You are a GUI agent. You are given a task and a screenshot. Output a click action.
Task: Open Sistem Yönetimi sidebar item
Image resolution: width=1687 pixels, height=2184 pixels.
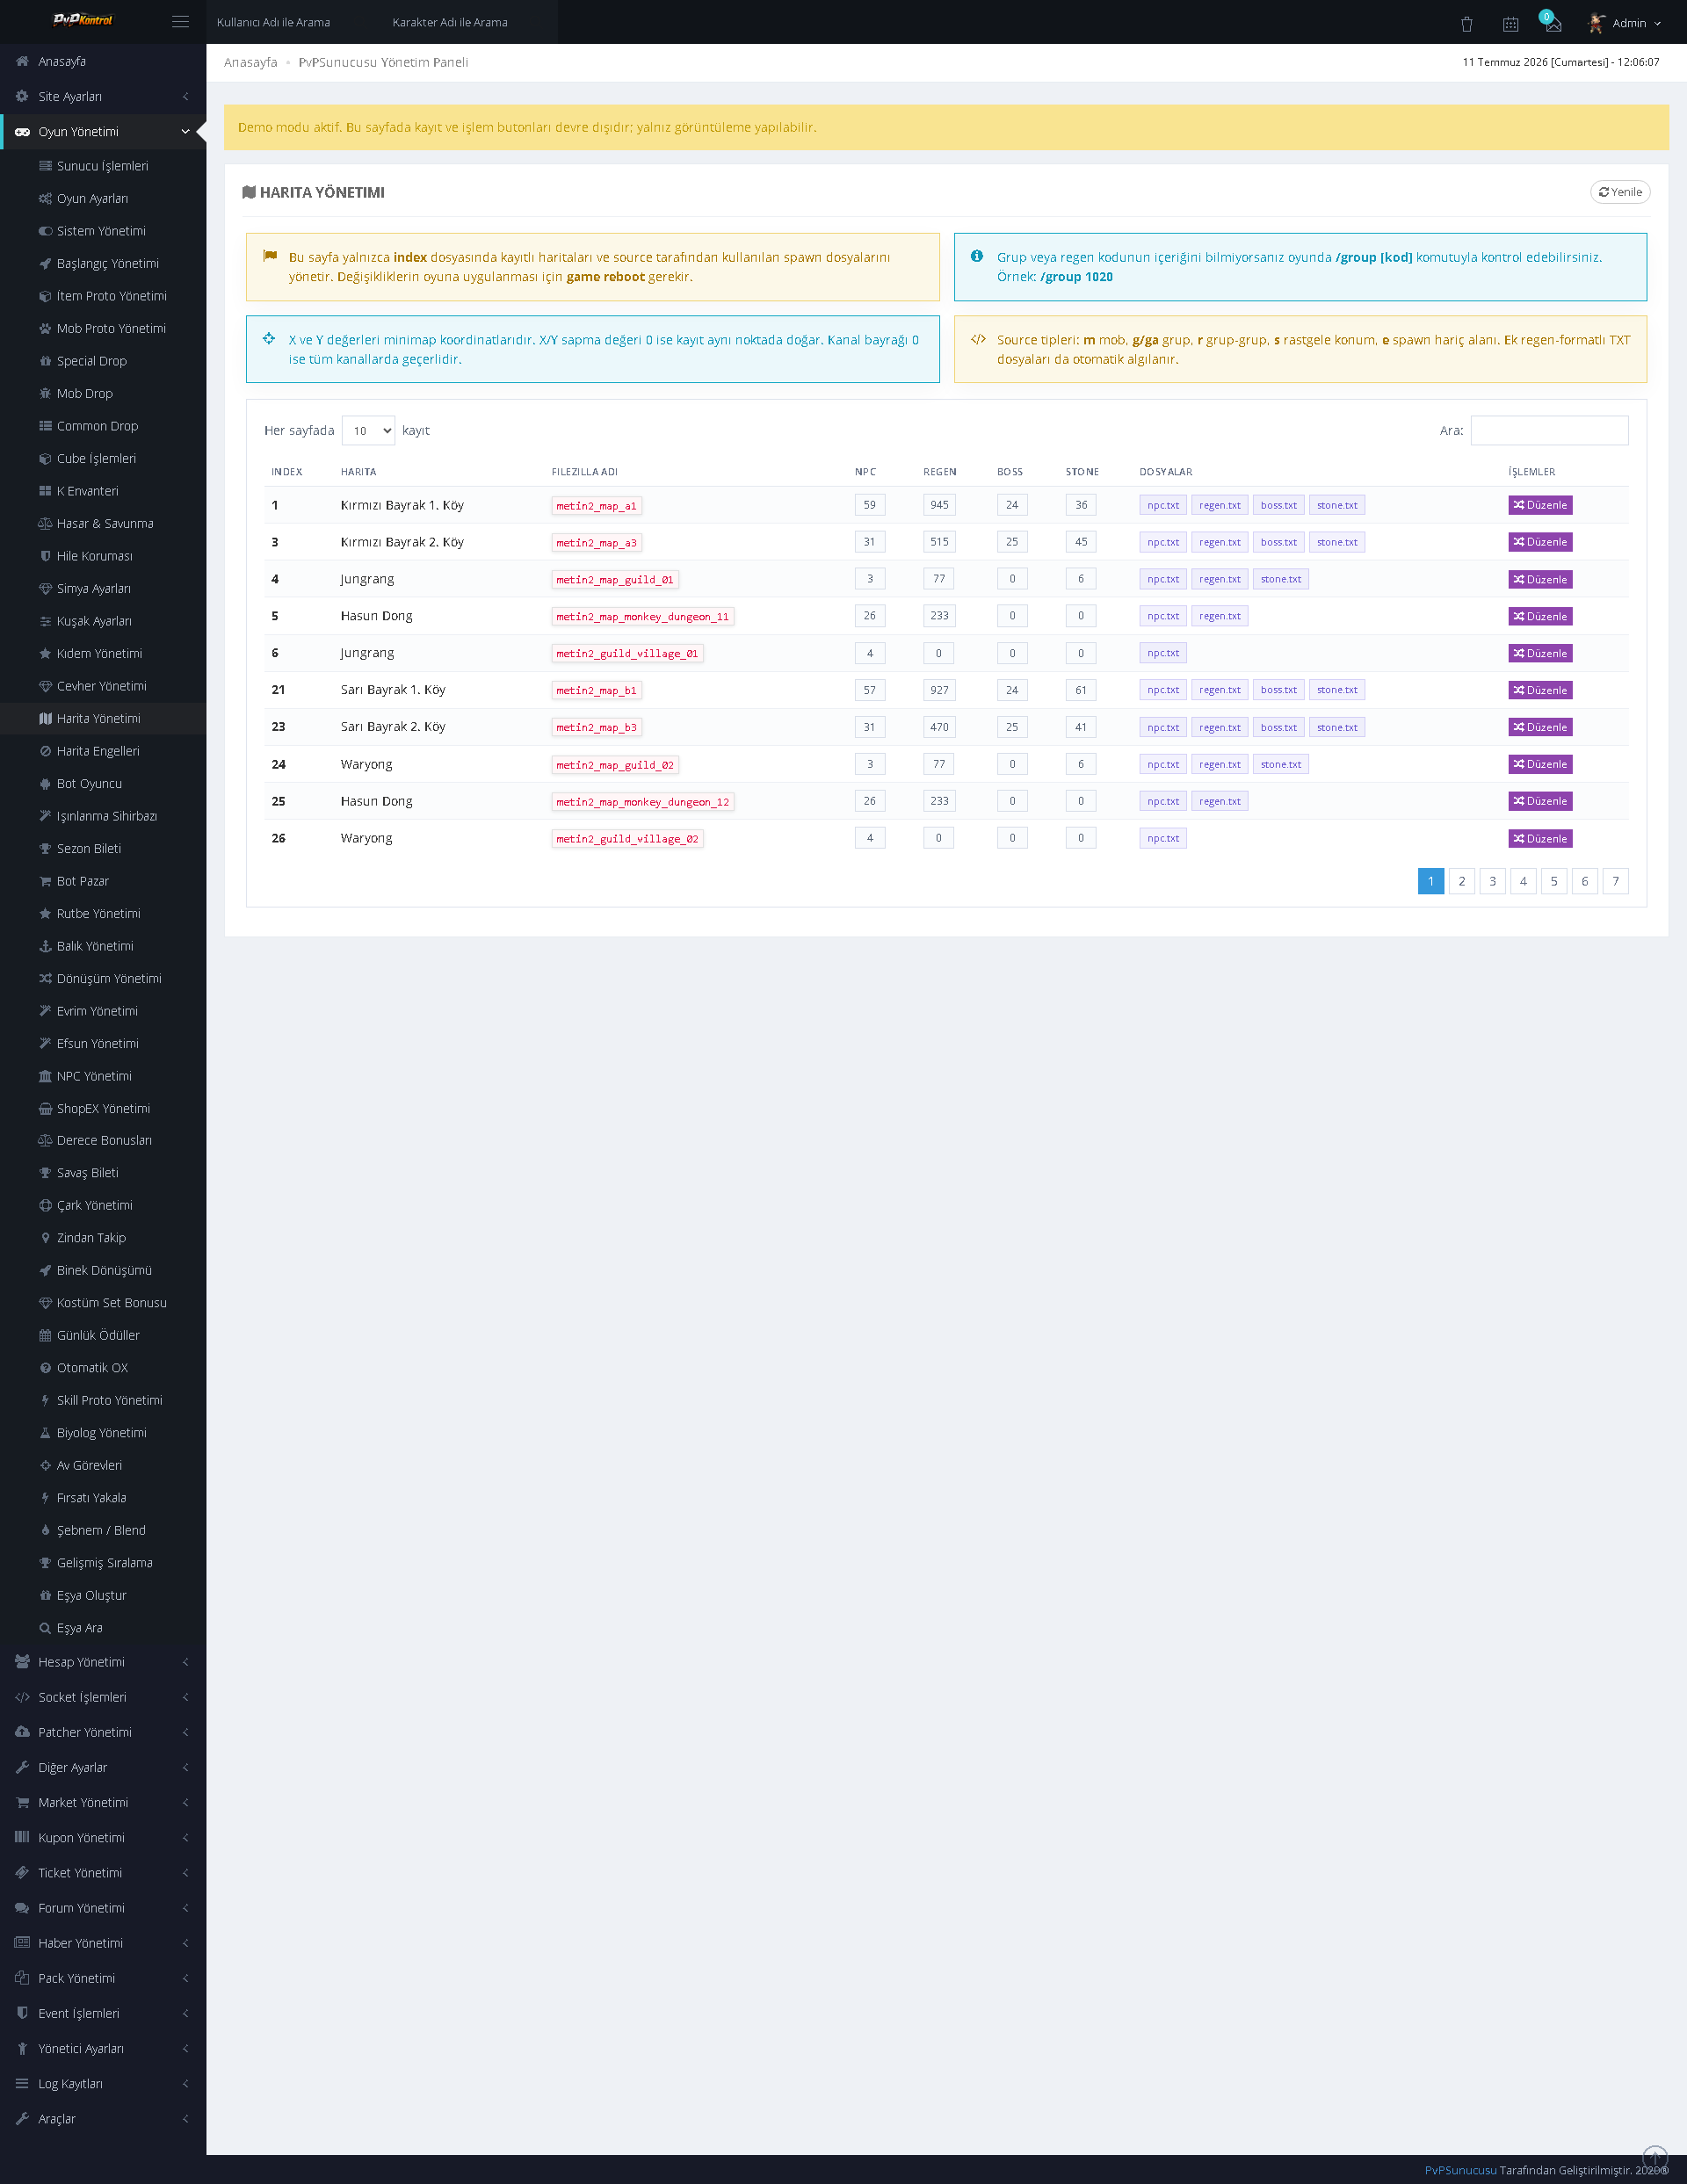point(103,231)
